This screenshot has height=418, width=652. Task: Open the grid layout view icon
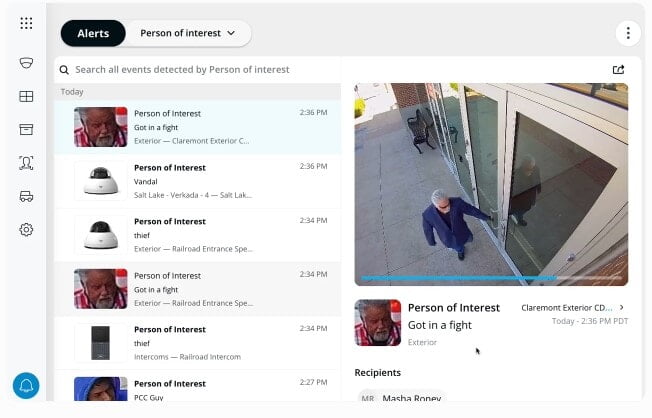[26, 96]
